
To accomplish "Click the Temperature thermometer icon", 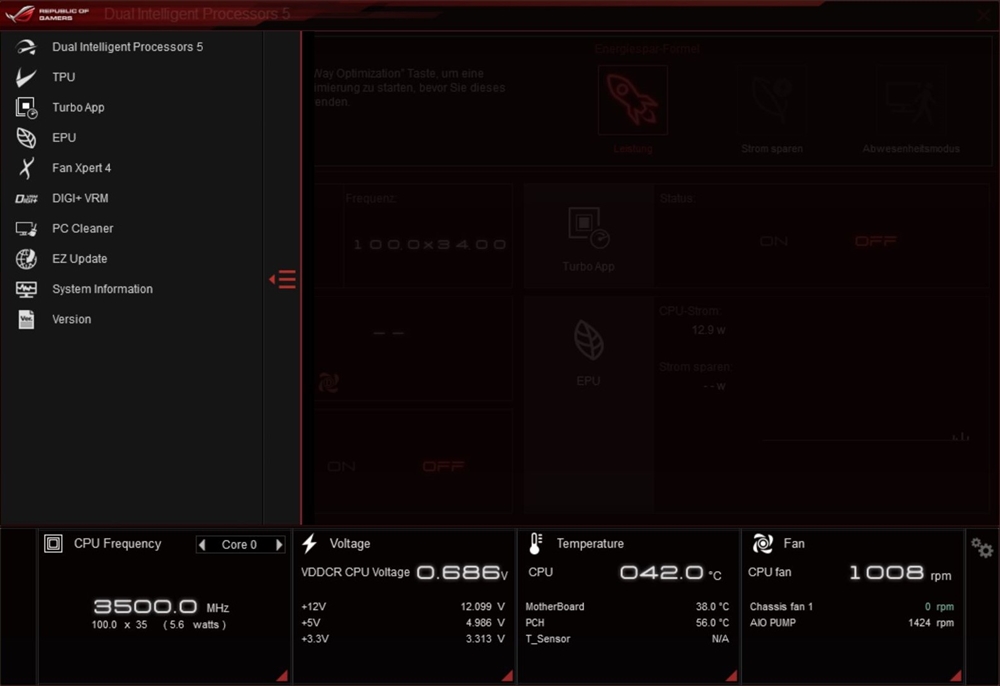I will [x=535, y=544].
